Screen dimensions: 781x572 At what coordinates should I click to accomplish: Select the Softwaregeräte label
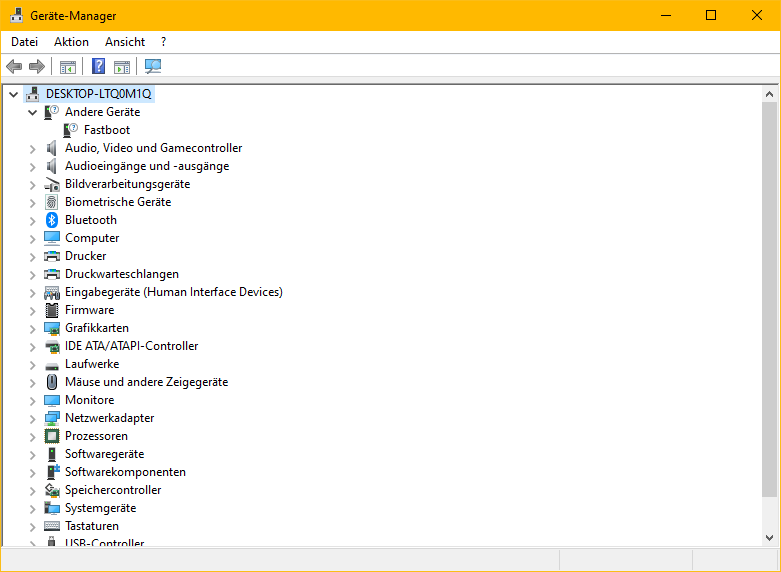click(x=104, y=454)
